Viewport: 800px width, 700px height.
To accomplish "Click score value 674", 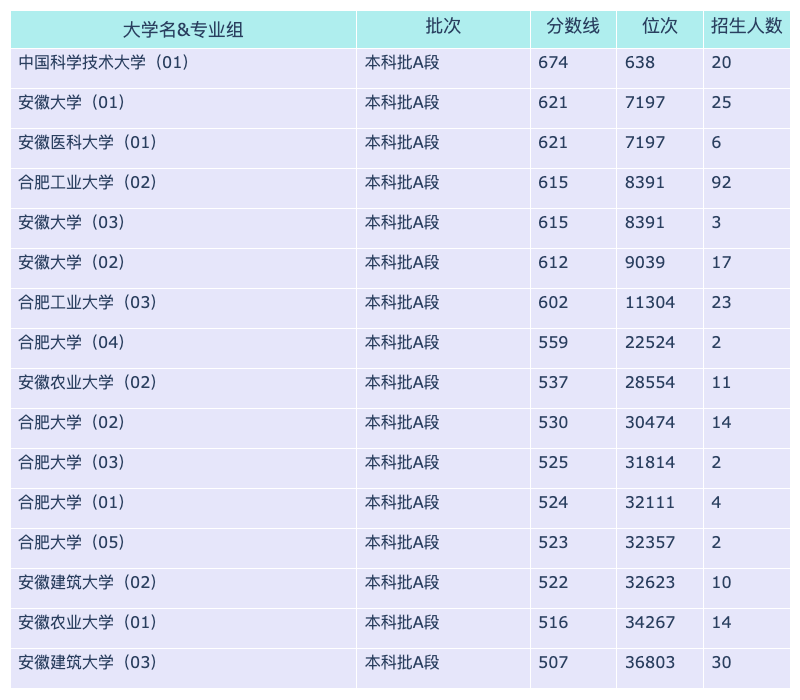I will click(x=553, y=62).
